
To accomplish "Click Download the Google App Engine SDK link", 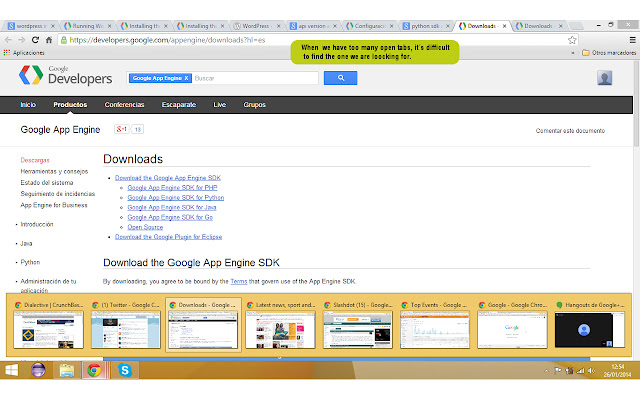I will click(x=168, y=178).
